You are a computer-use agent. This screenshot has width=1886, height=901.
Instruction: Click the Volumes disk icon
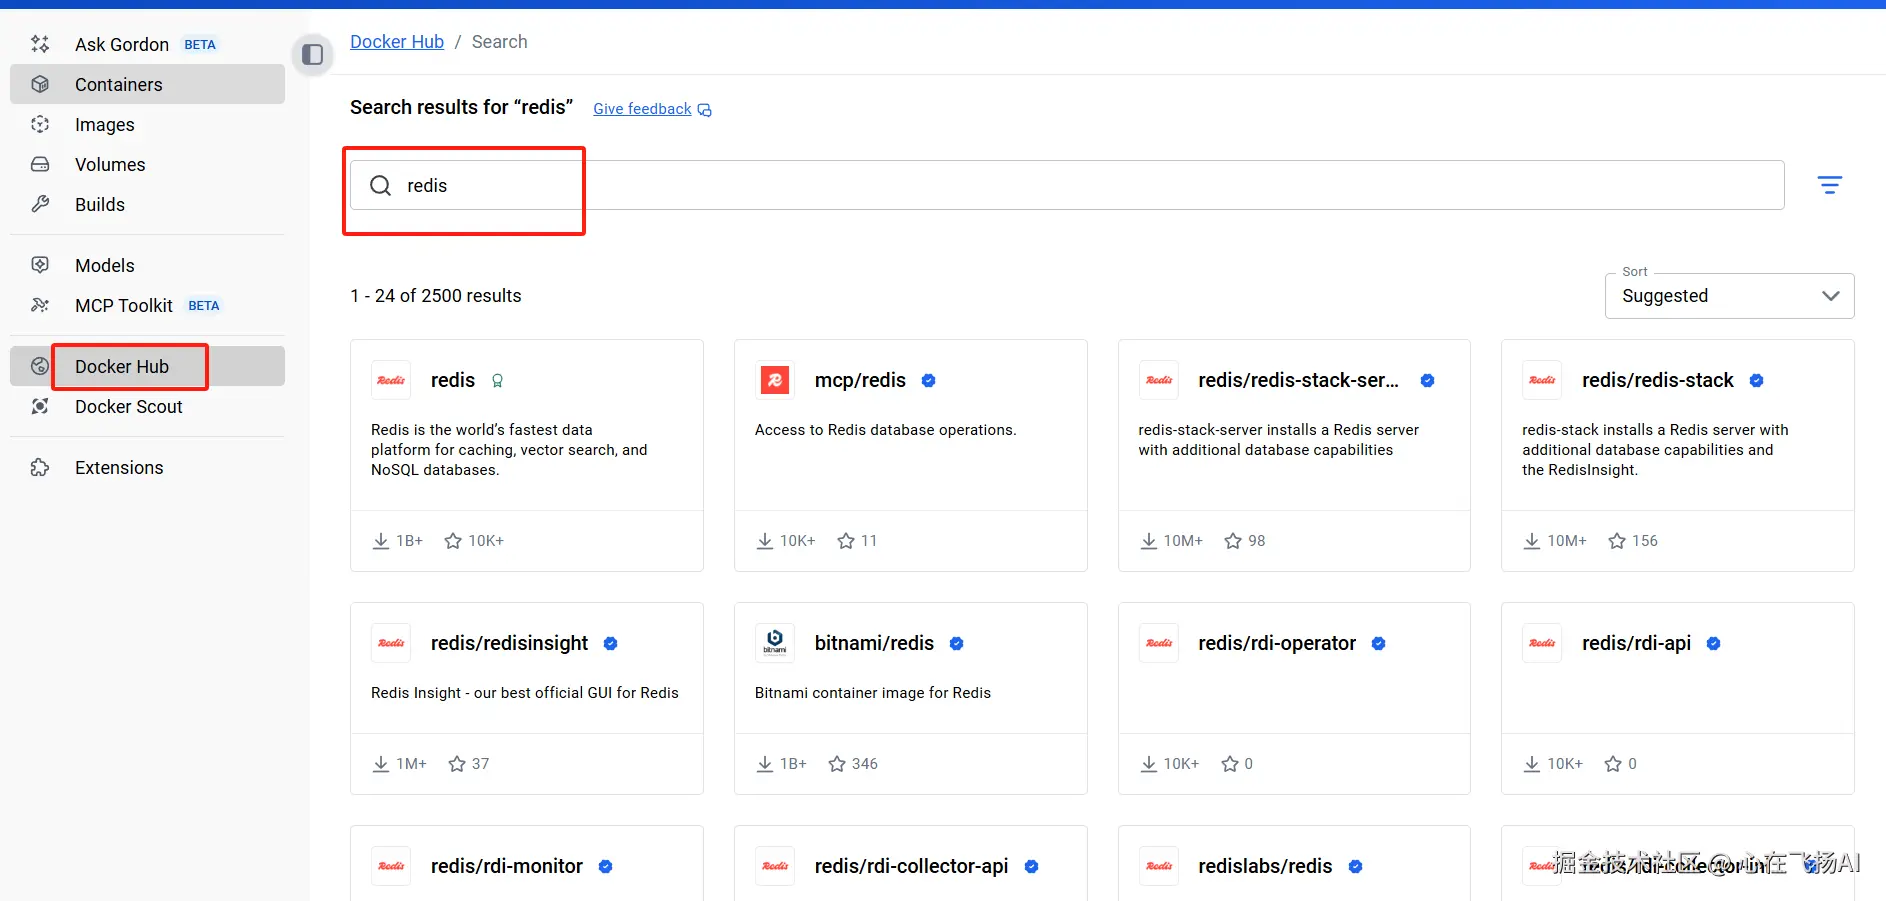40,164
